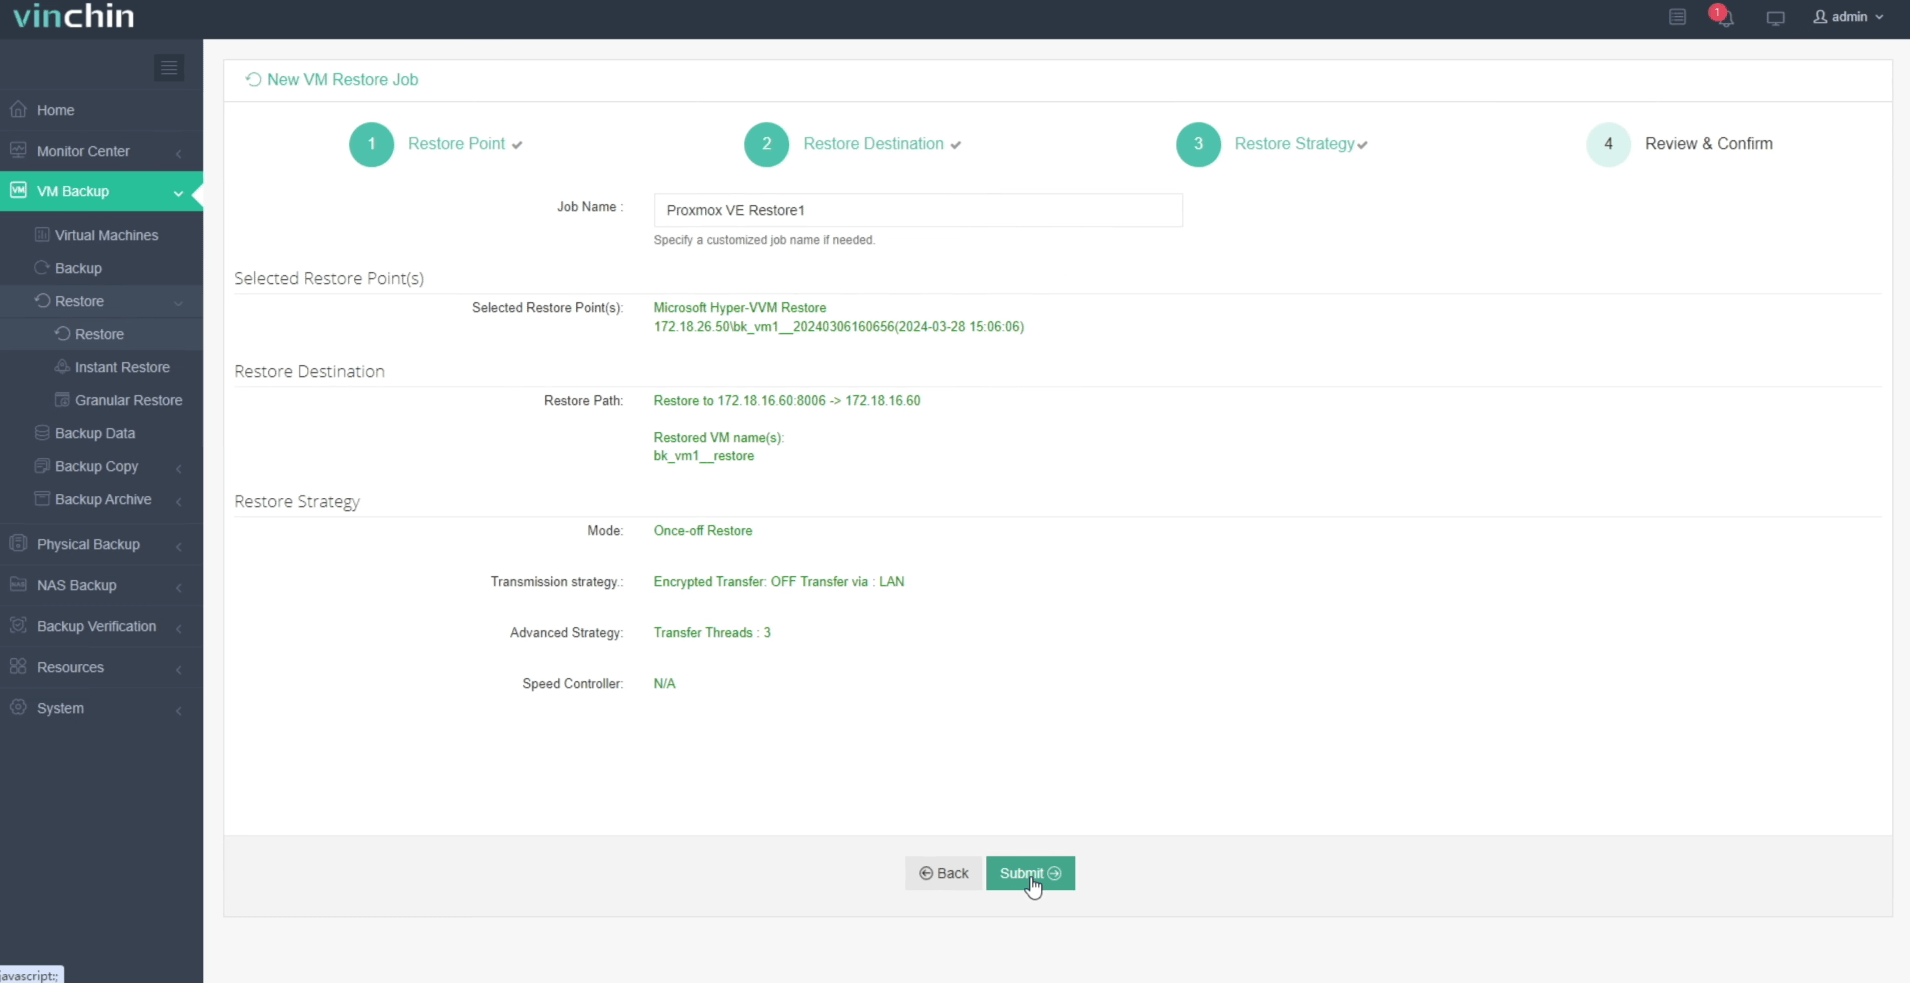Select the highlighted Restore sub-item
The image size is (1910, 983).
click(101, 334)
